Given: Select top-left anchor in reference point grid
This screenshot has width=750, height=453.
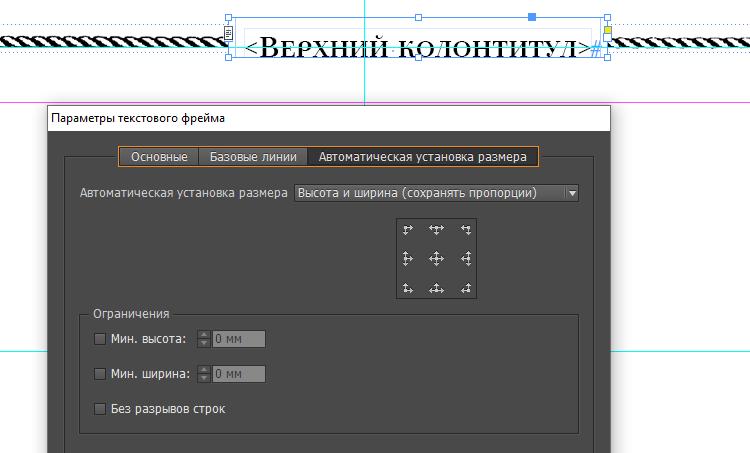Looking at the screenshot, I should [x=408, y=230].
